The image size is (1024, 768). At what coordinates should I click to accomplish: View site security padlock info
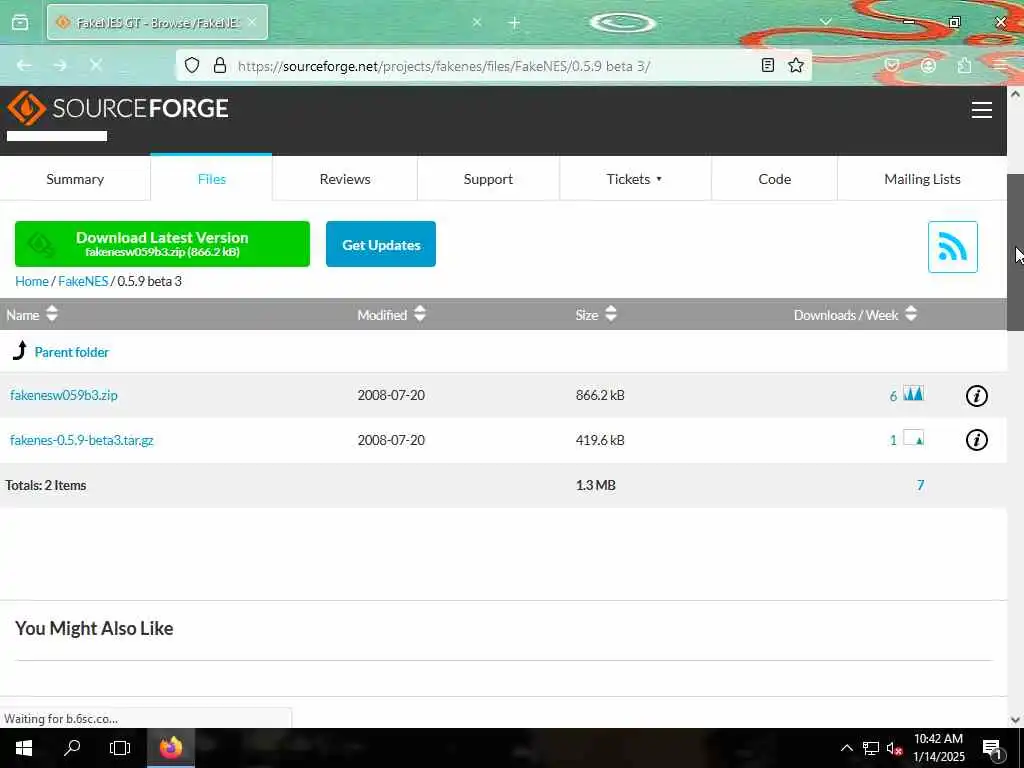tap(220, 65)
